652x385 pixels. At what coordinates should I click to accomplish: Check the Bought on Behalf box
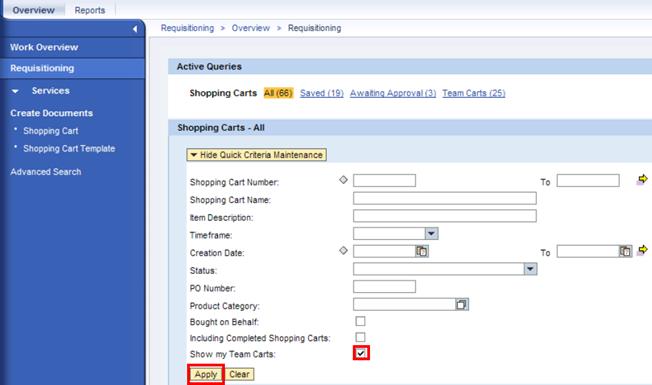361,321
